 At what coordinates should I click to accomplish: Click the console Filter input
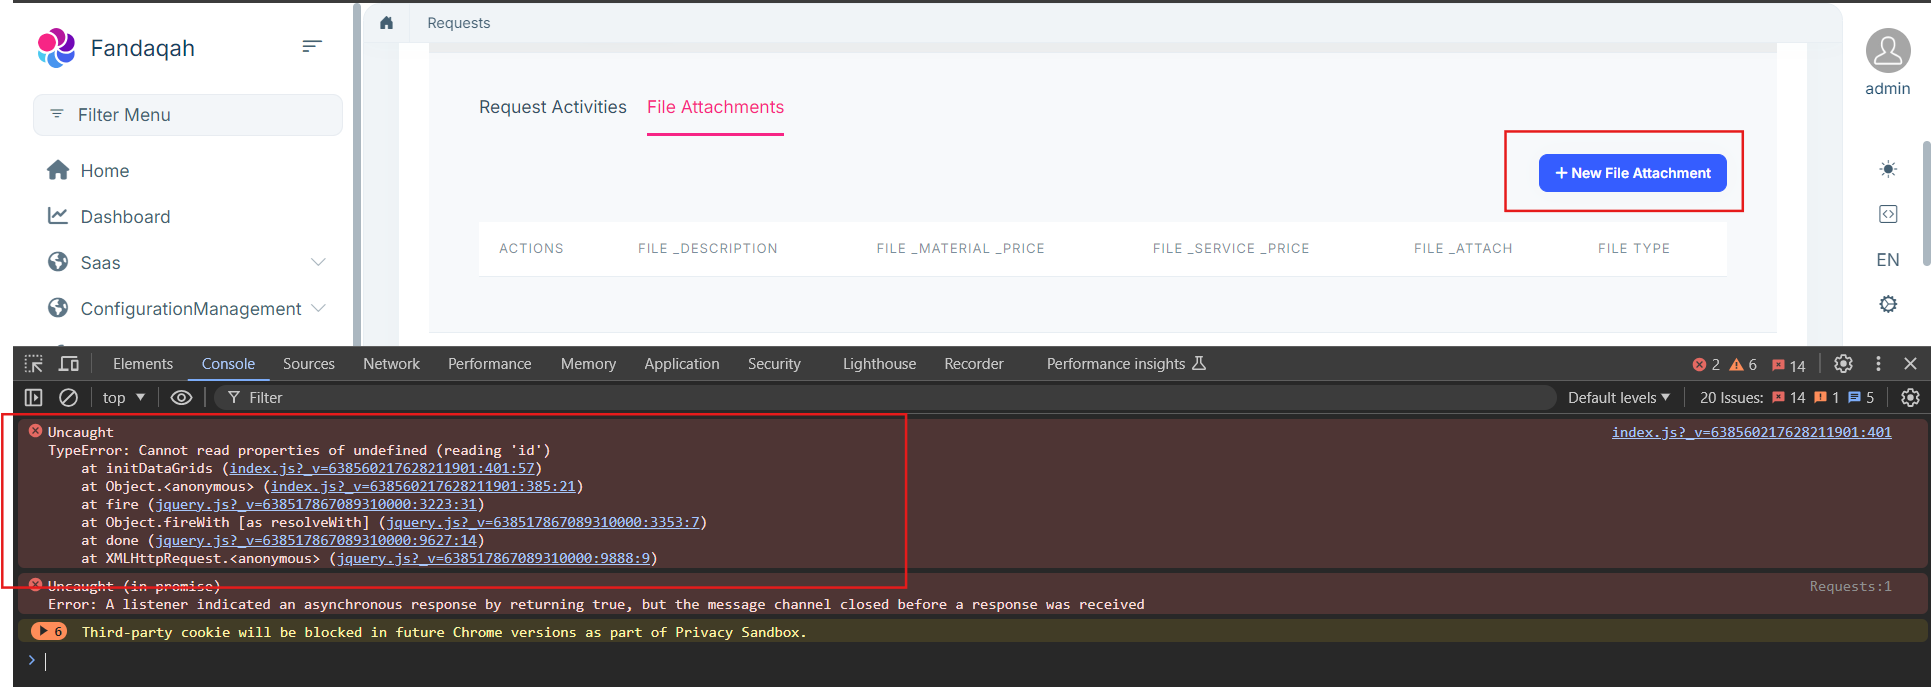(885, 397)
